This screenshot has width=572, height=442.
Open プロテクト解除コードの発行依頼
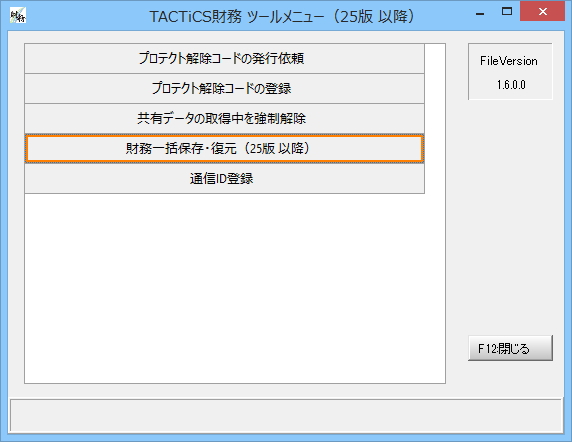coord(224,58)
